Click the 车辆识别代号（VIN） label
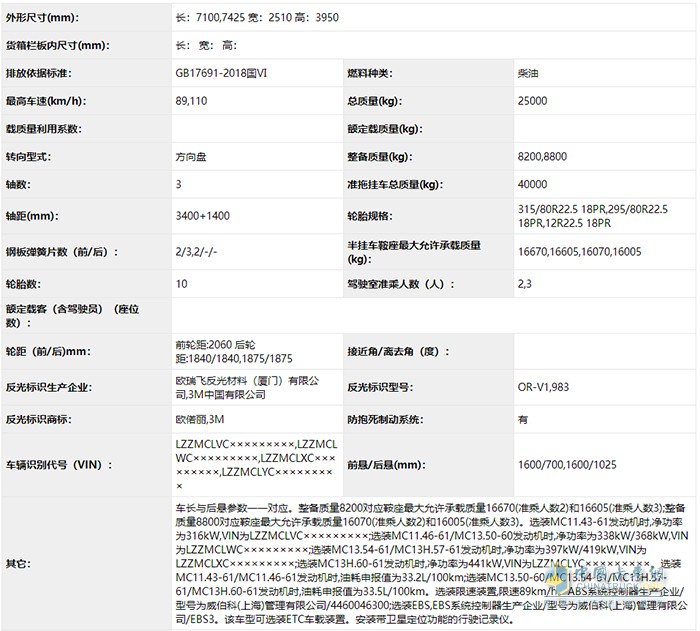700x631 pixels. pyautogui.click(x=58, y=465)
